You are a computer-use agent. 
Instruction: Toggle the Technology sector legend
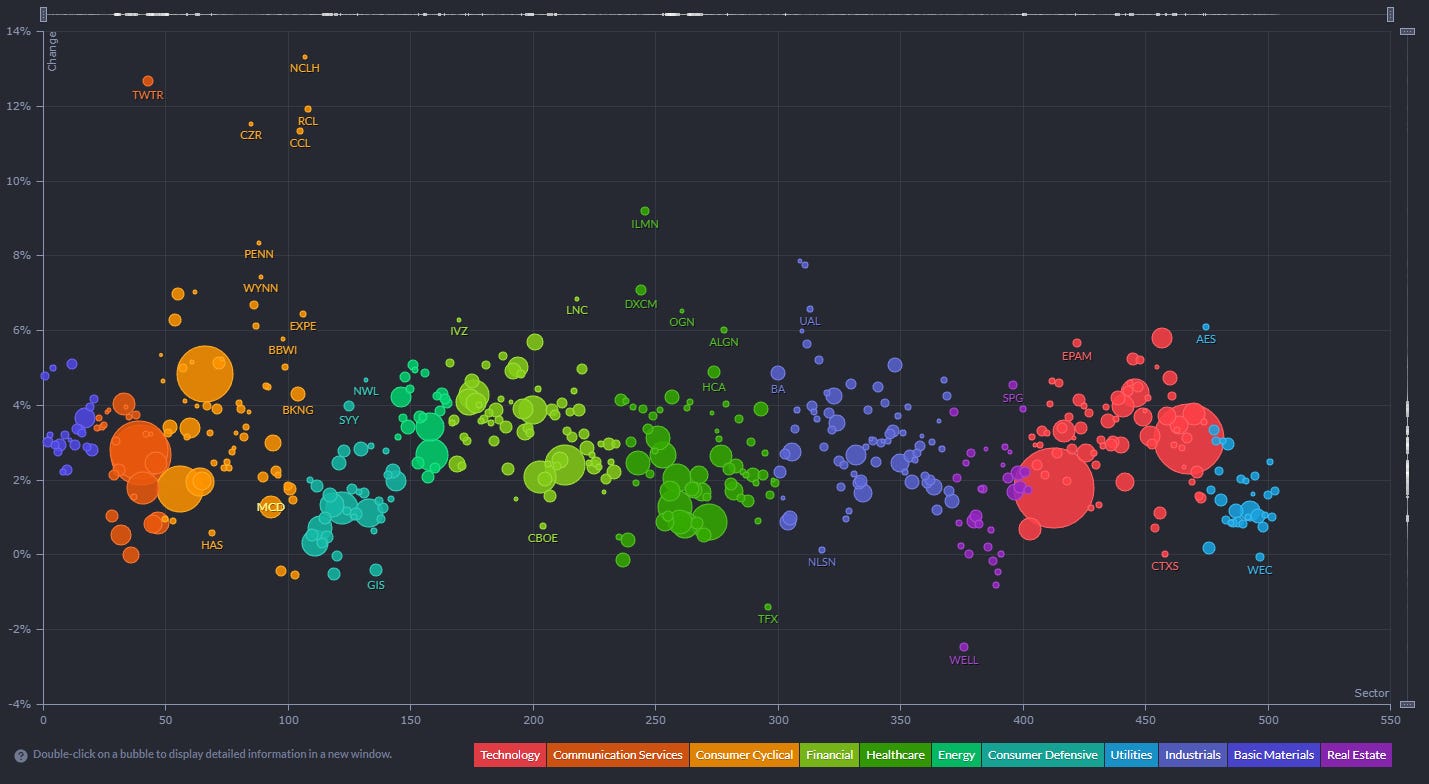click(x=509, y=755)
